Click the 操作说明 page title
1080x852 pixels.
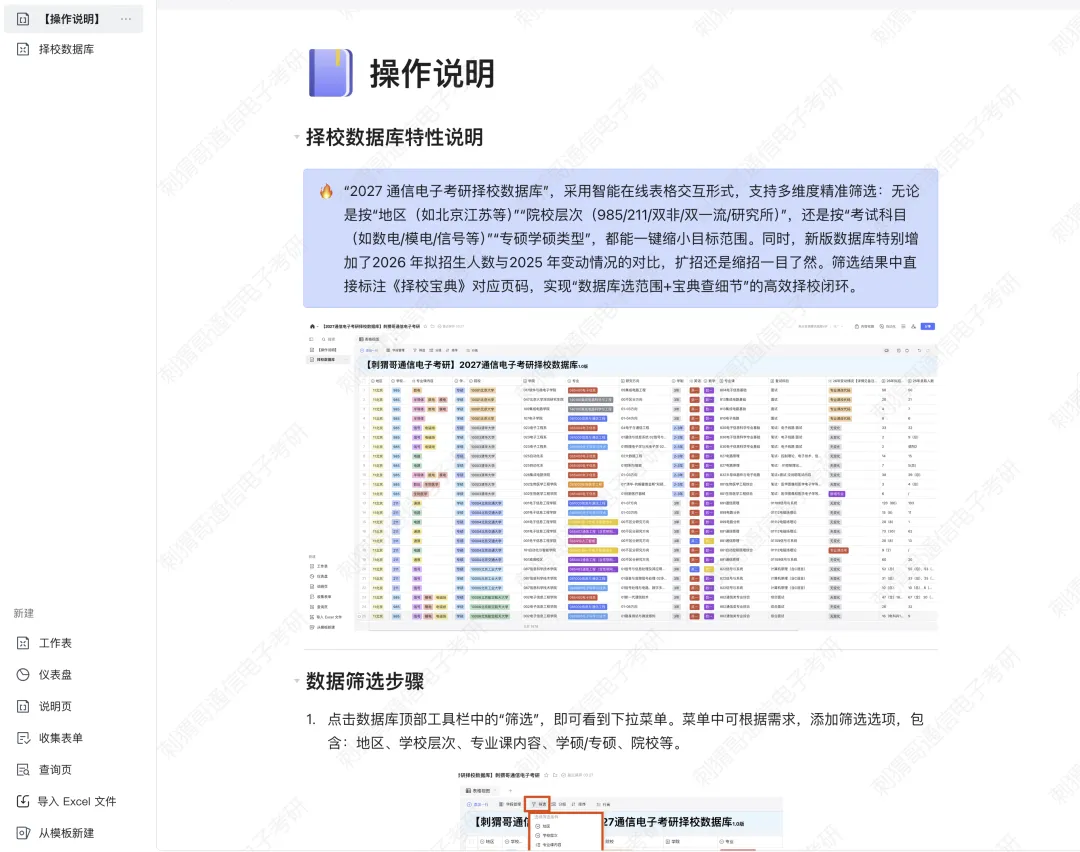pos(433,74)
